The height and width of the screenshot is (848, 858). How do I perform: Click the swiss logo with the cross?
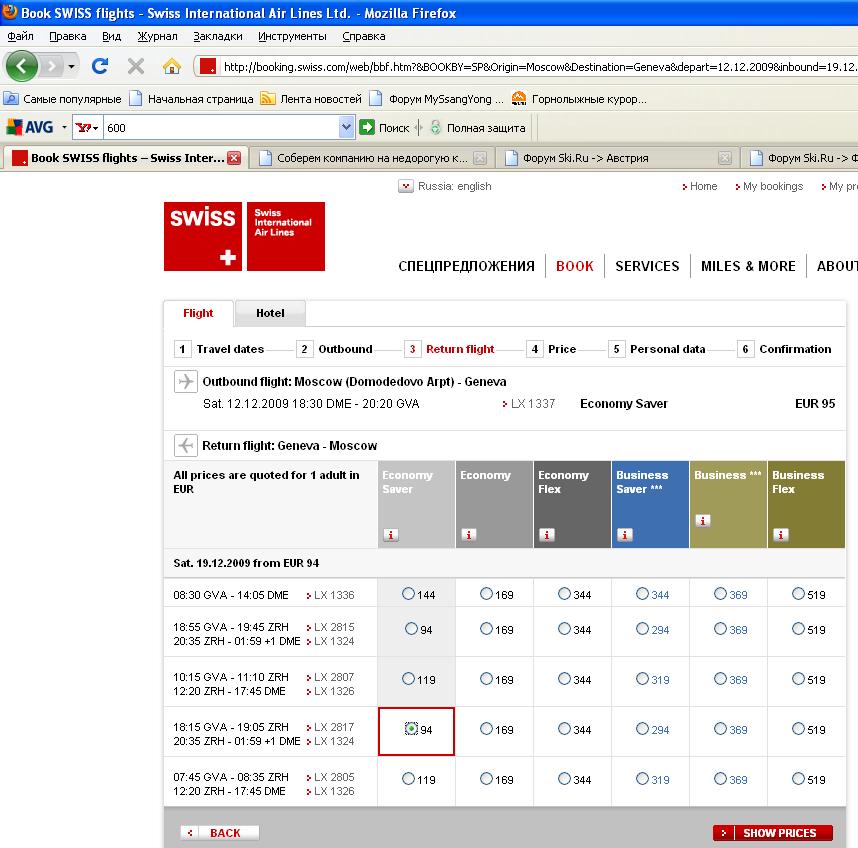(202, 236)
